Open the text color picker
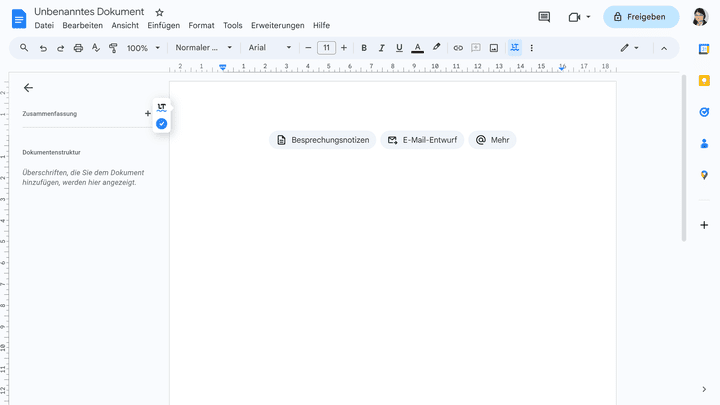 click(x=417, y=48)
